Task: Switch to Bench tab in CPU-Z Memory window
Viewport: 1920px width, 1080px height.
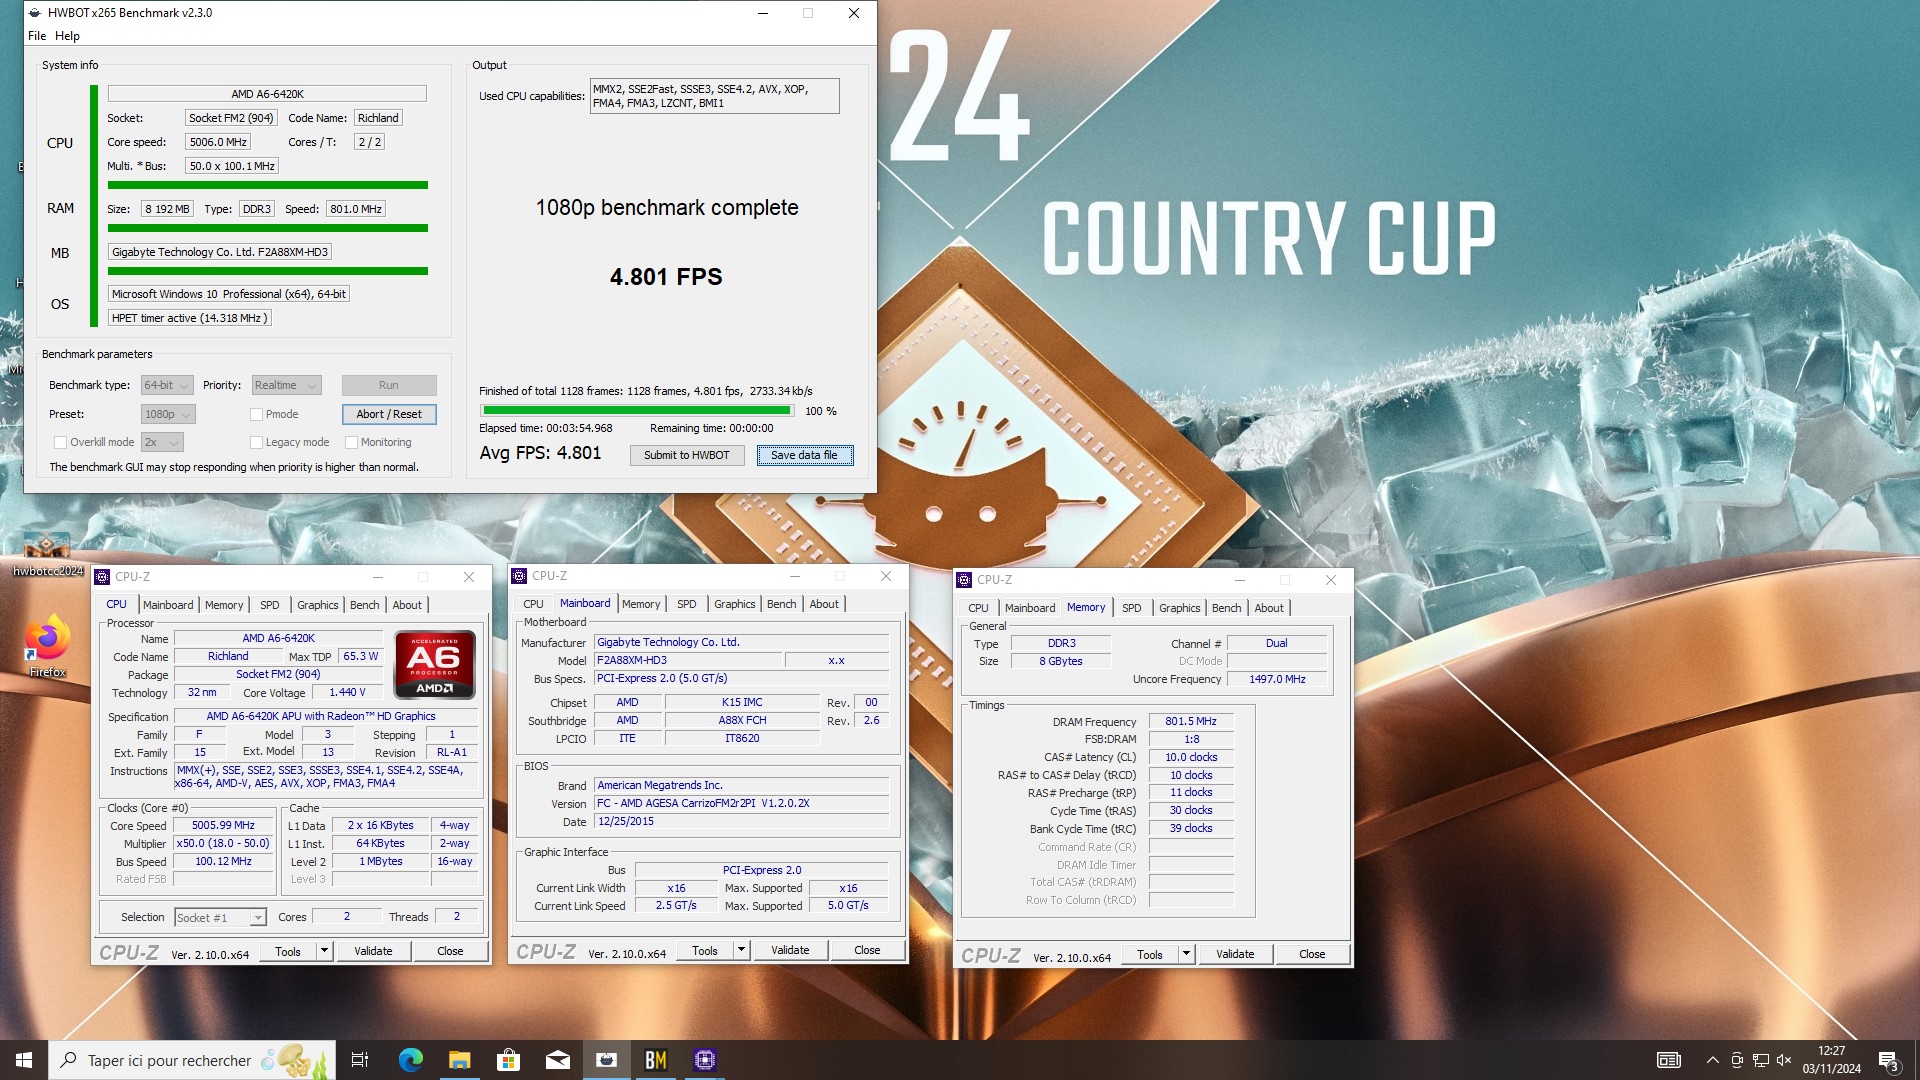Action: coord(1226,608)
